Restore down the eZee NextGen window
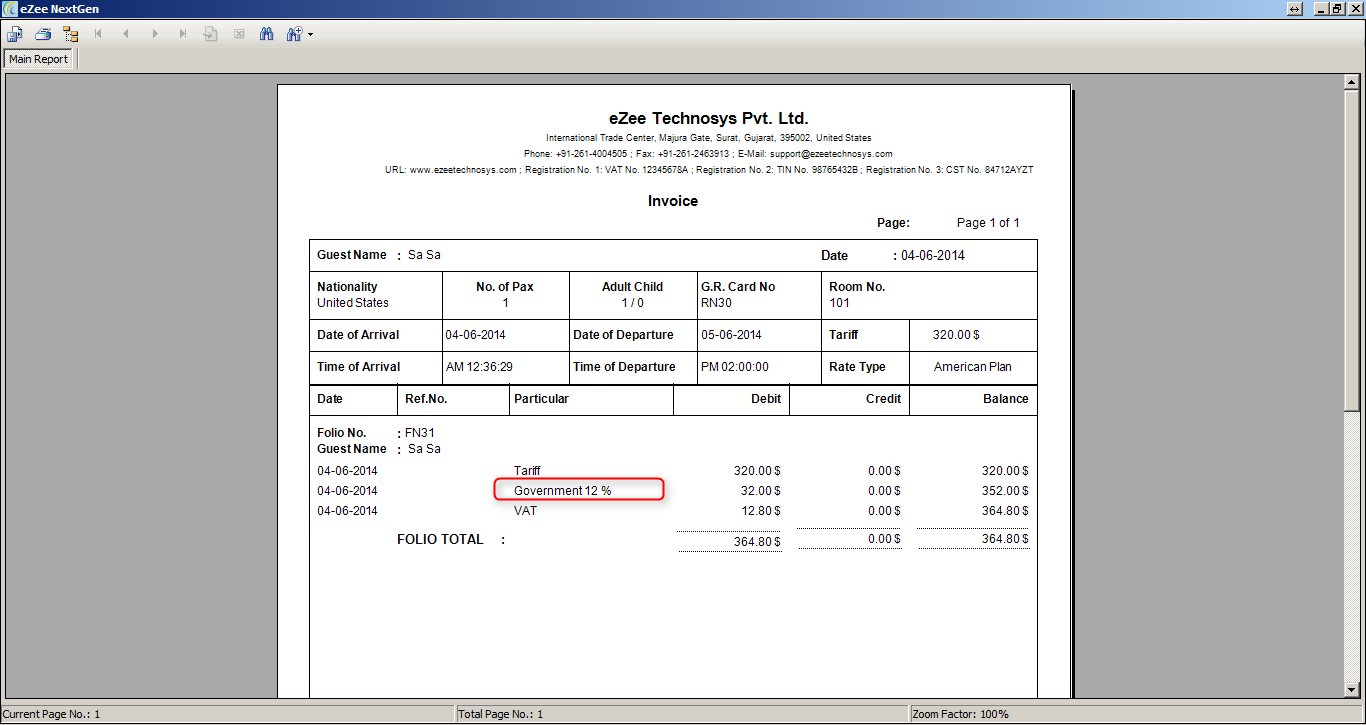Screen dimensions: 1366x725 coord(1337,8)
